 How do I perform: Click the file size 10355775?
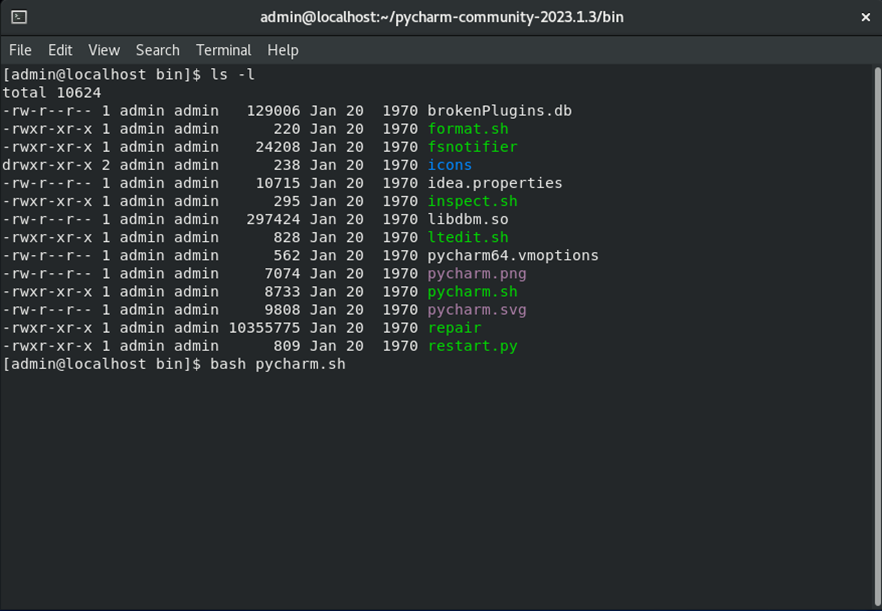pos(264,327)
